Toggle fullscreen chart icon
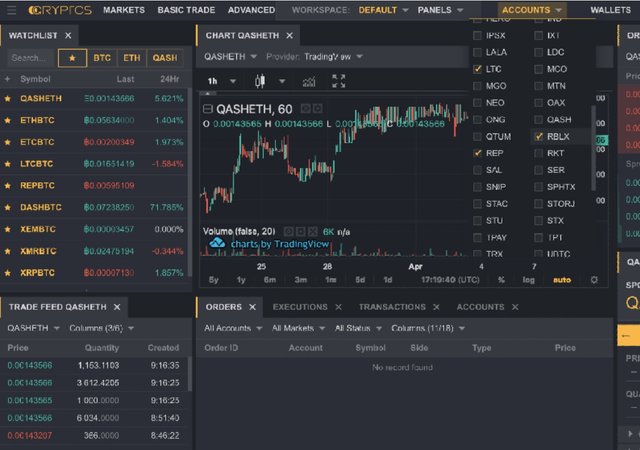The height and width of the screenshot is (450, 640). [x=338, y=81]
